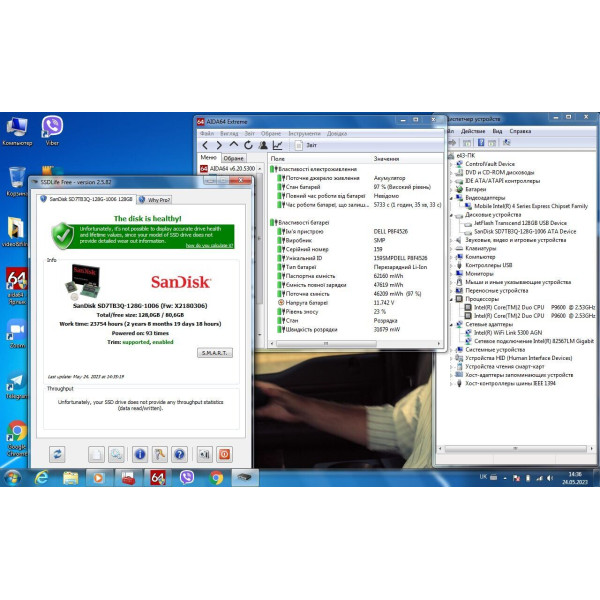The width and height of the screenshot is (600, 600).
Task: Open Google Chrome desktop shortcut
Action: pyautogui.click(x=17, y=438)
